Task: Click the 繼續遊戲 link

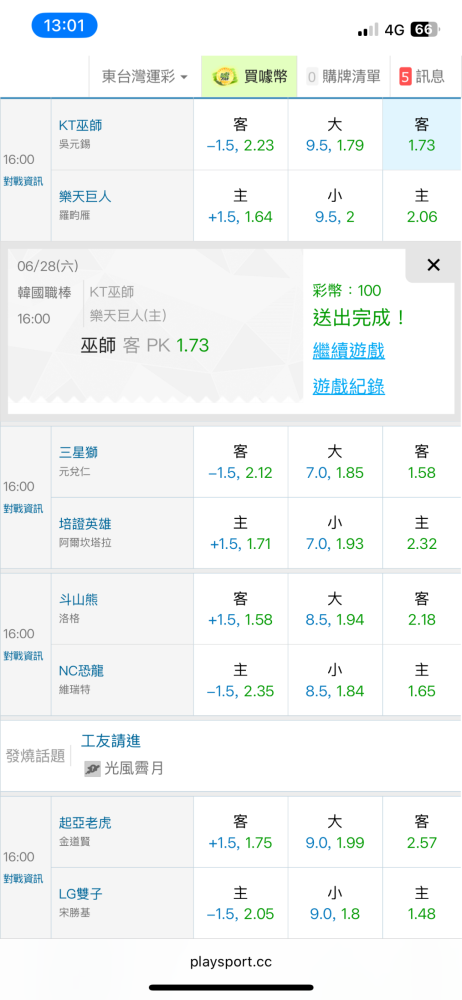Action: pos(348,350)
